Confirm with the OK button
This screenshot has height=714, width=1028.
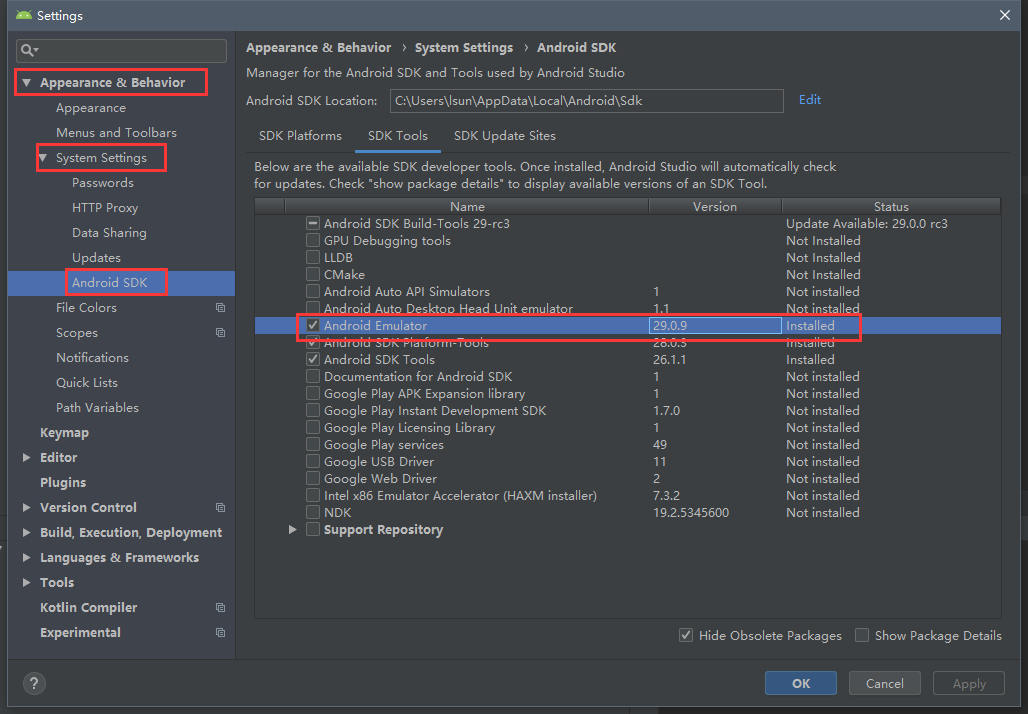[801, 683]
